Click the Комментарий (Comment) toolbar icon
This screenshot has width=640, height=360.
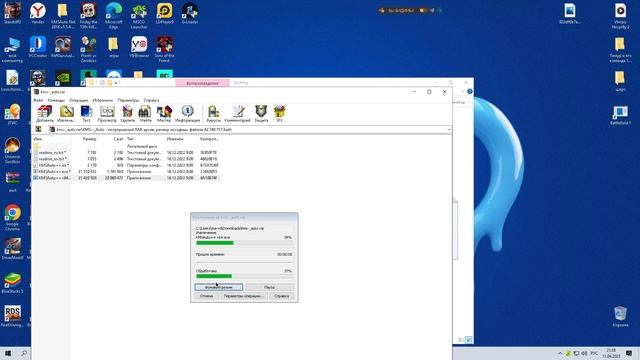coord(237,113)
